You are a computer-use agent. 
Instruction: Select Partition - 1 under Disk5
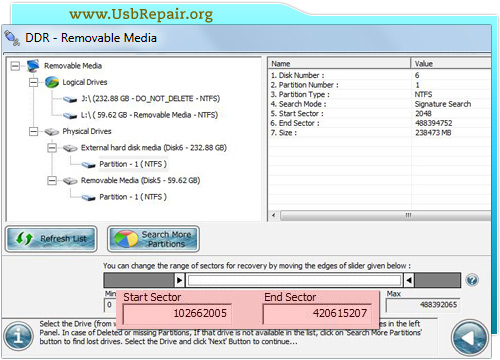tap(133, 197)
